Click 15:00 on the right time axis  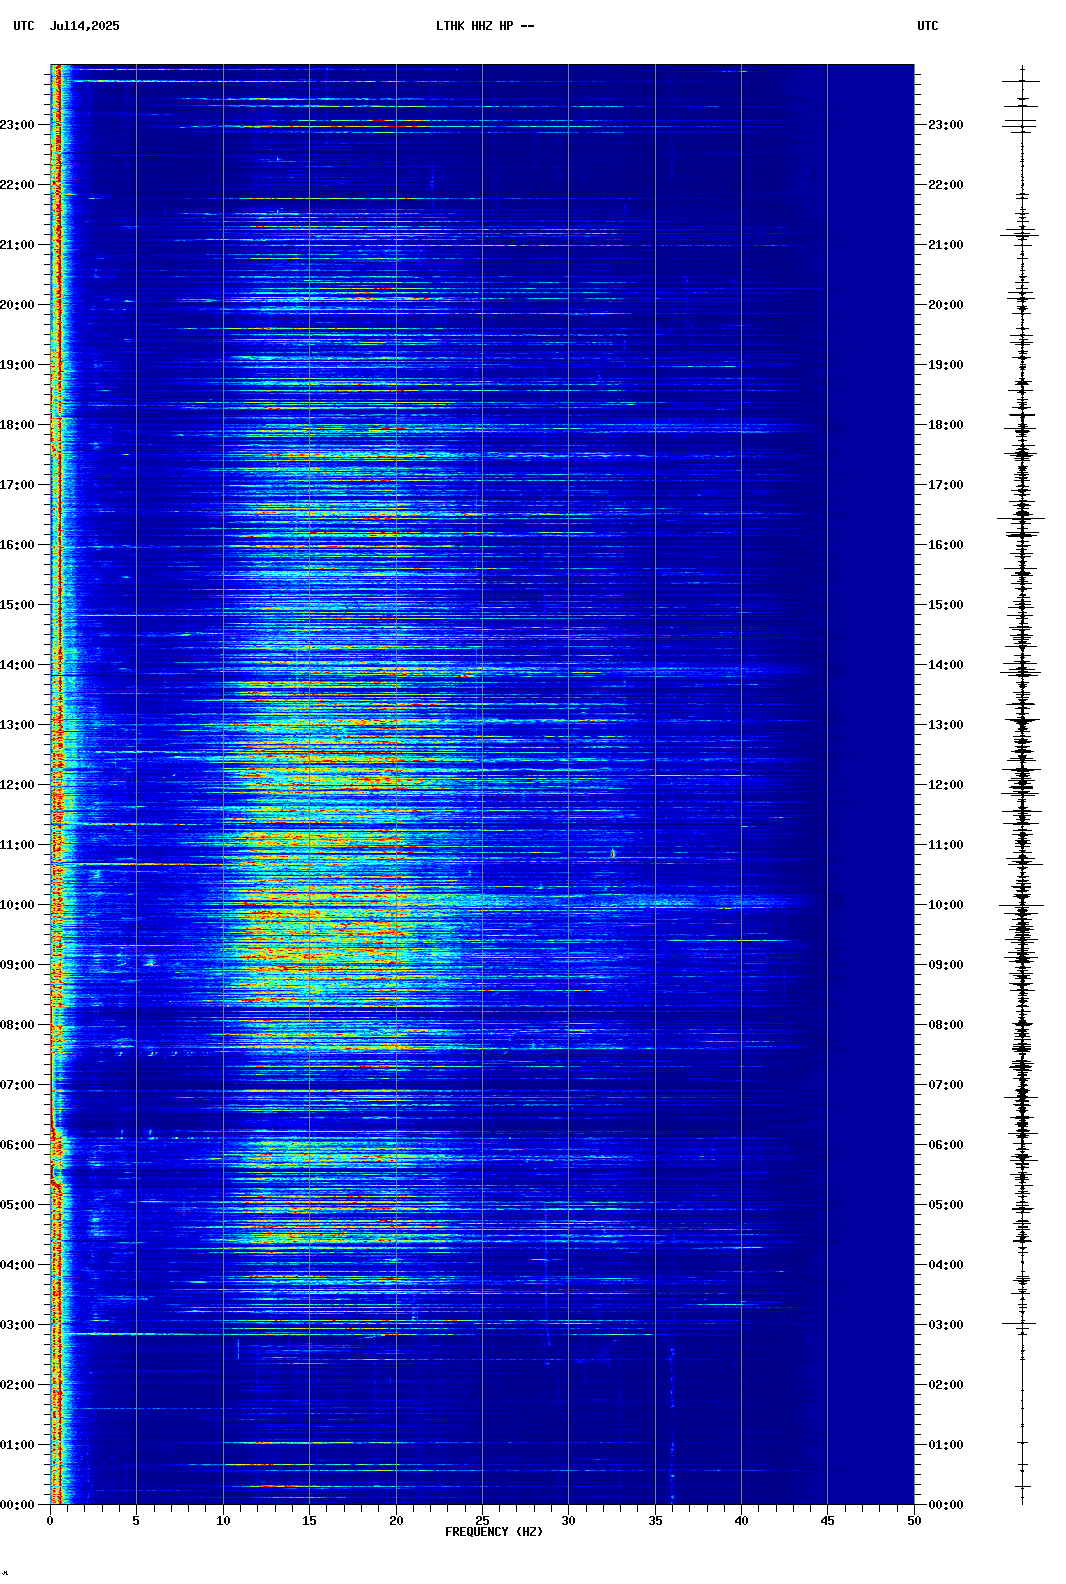(946, 605)
